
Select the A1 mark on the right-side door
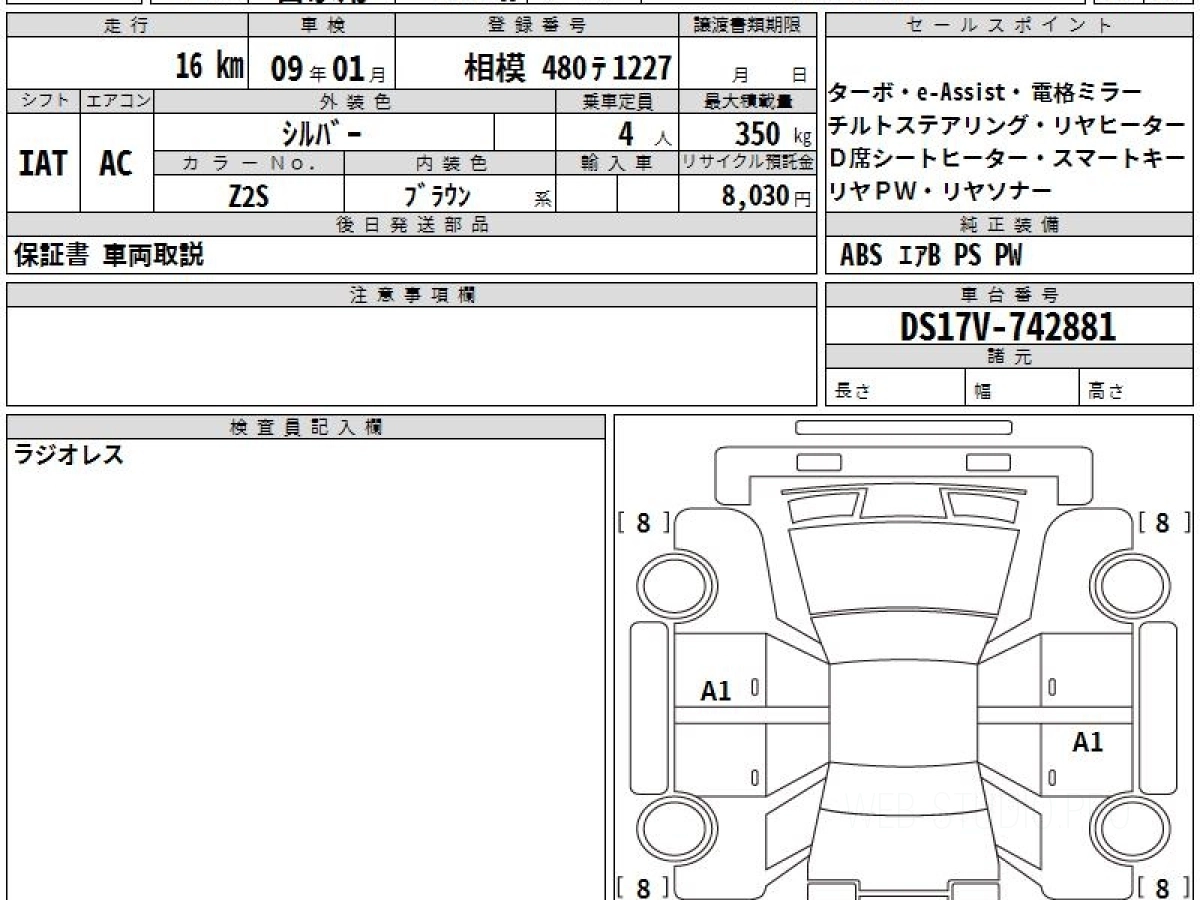tap(1088, 742)
